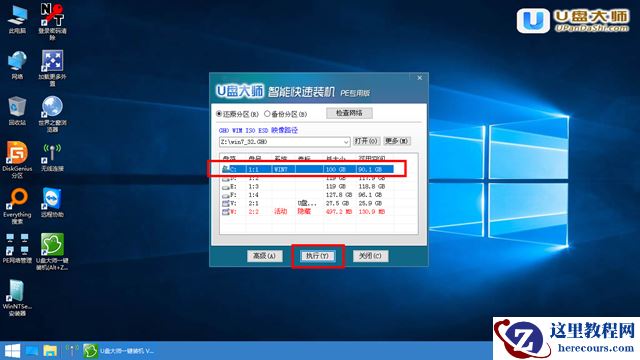This screenshot has width=640, height=360.
Task: Click the 执行(Y) button
Action: (x=318, y=256)
